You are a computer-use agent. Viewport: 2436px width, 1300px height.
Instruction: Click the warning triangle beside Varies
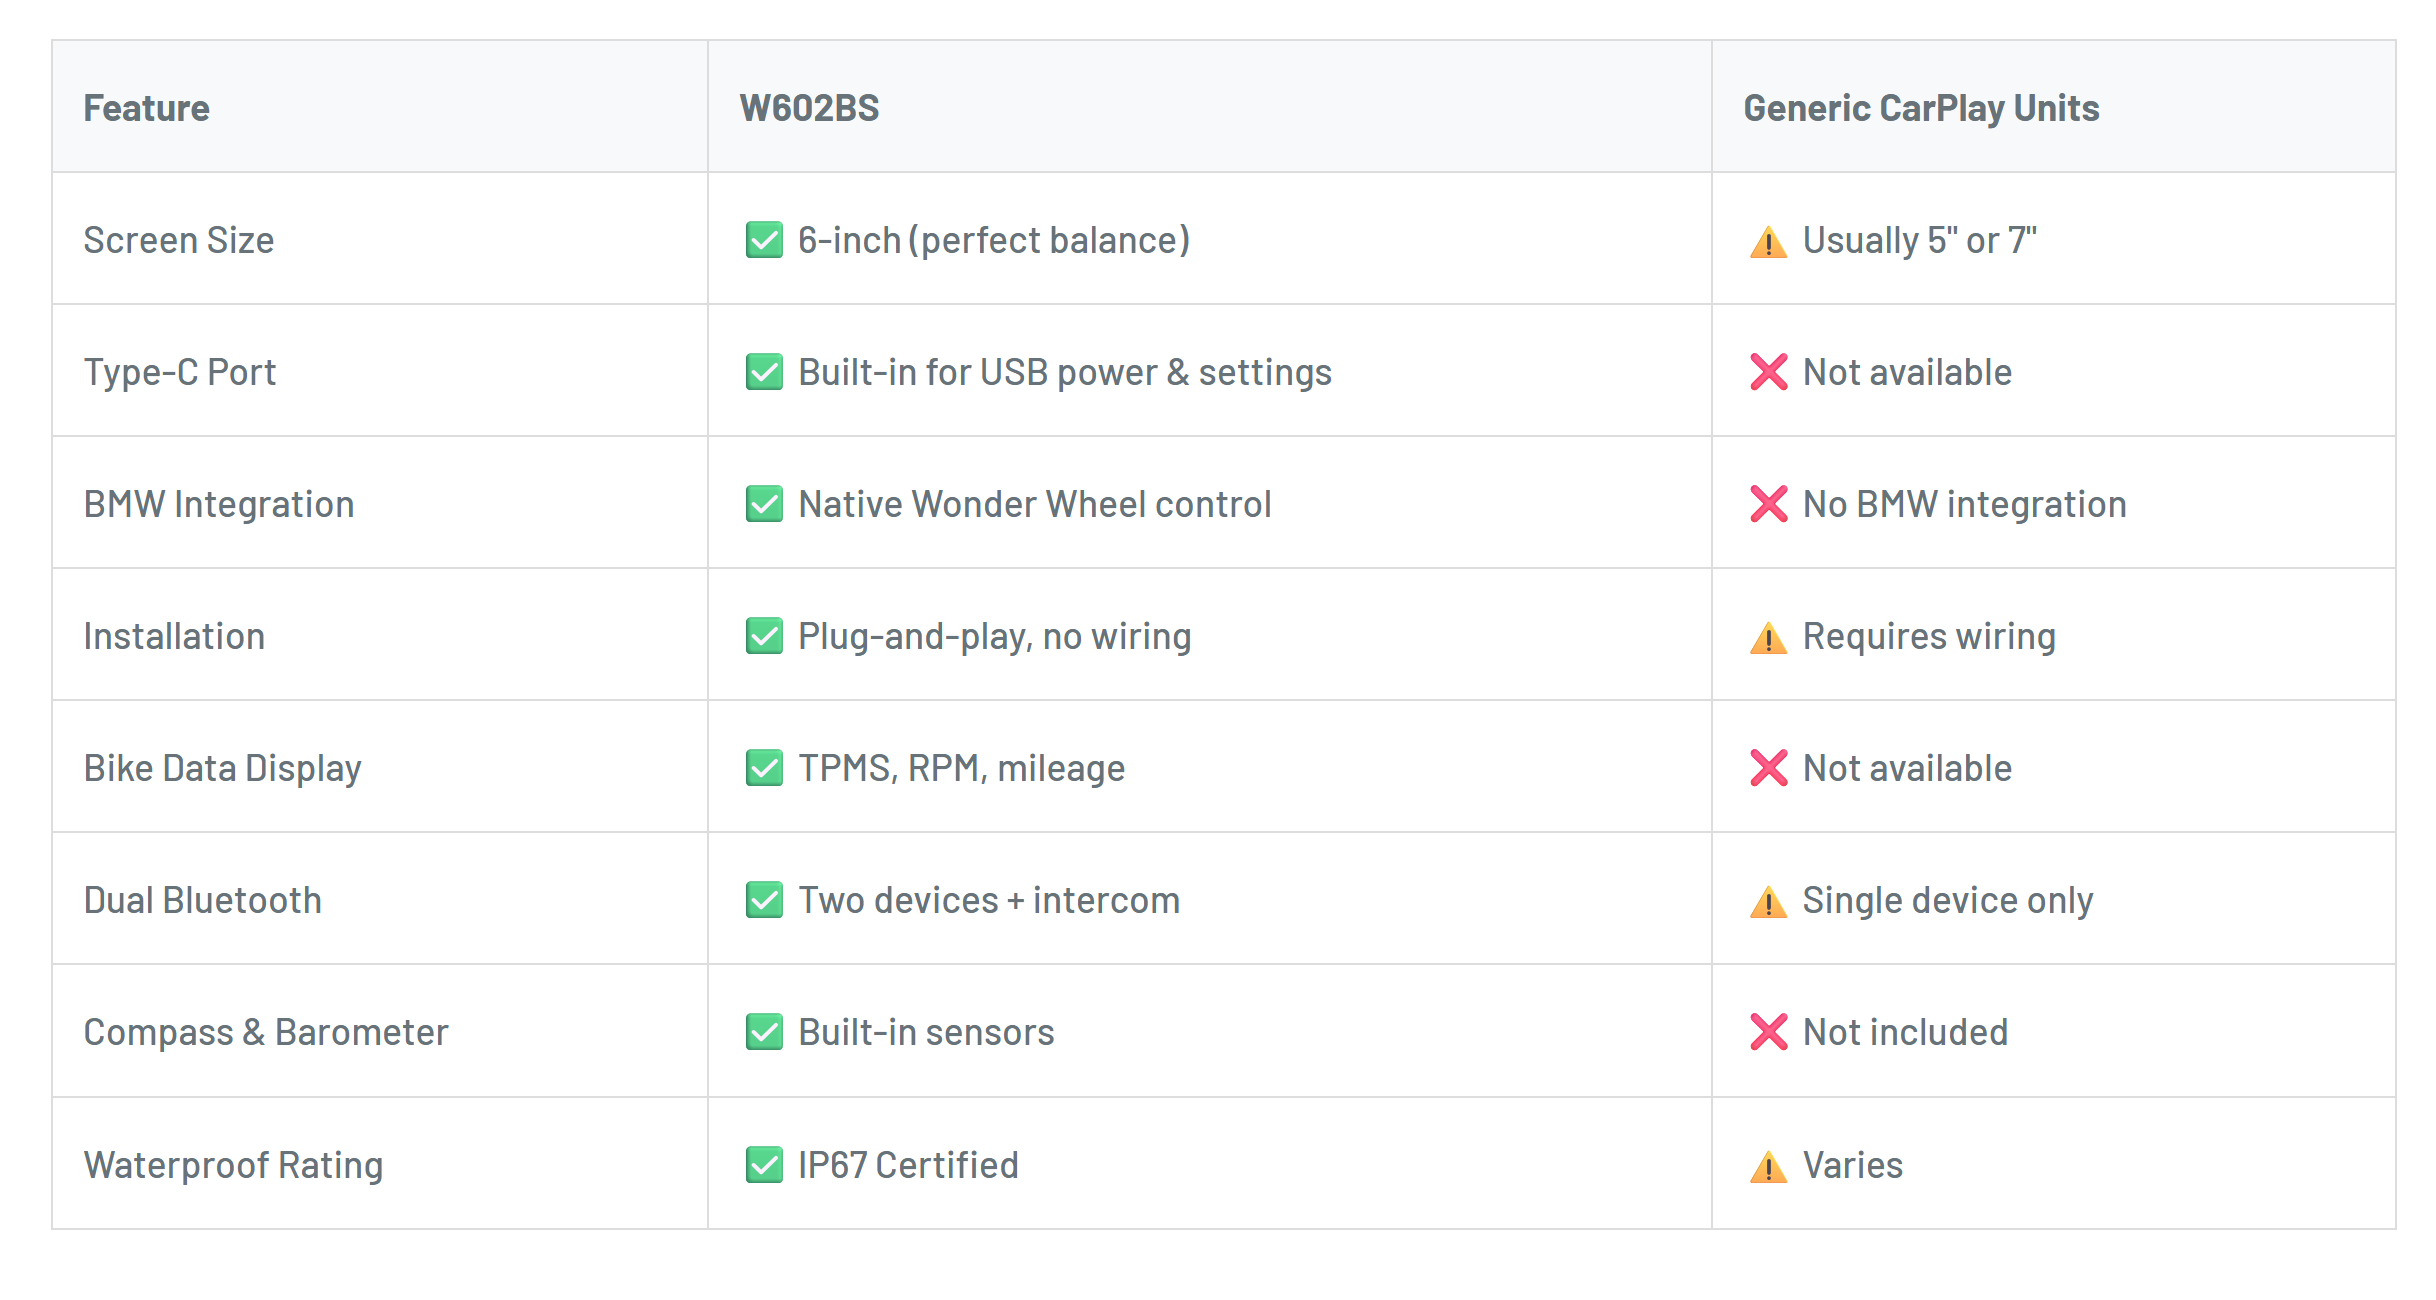1768,1166
